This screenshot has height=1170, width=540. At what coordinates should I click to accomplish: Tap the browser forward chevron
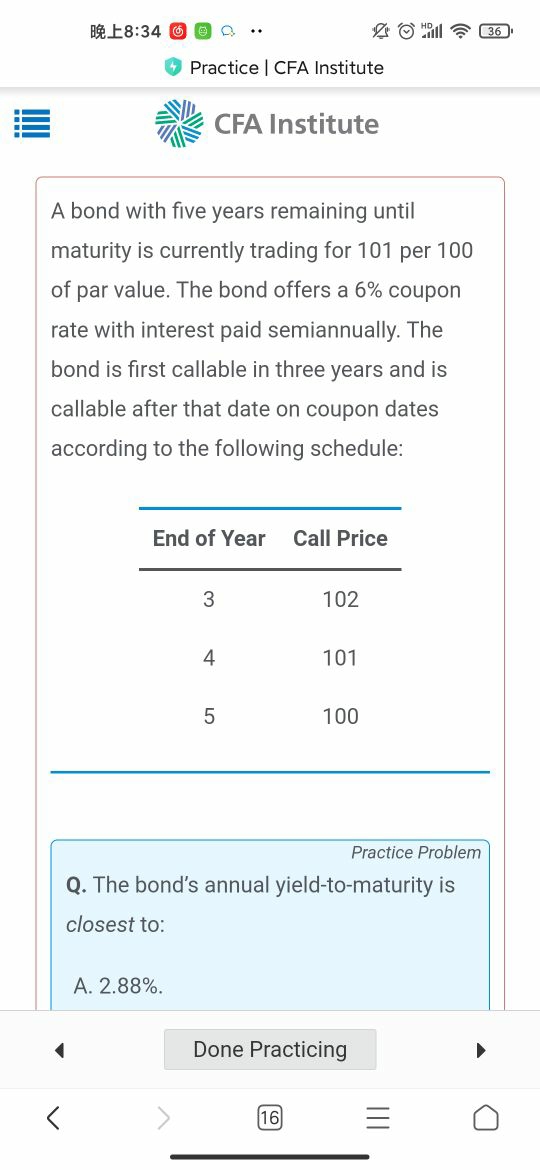point(163,1118)
